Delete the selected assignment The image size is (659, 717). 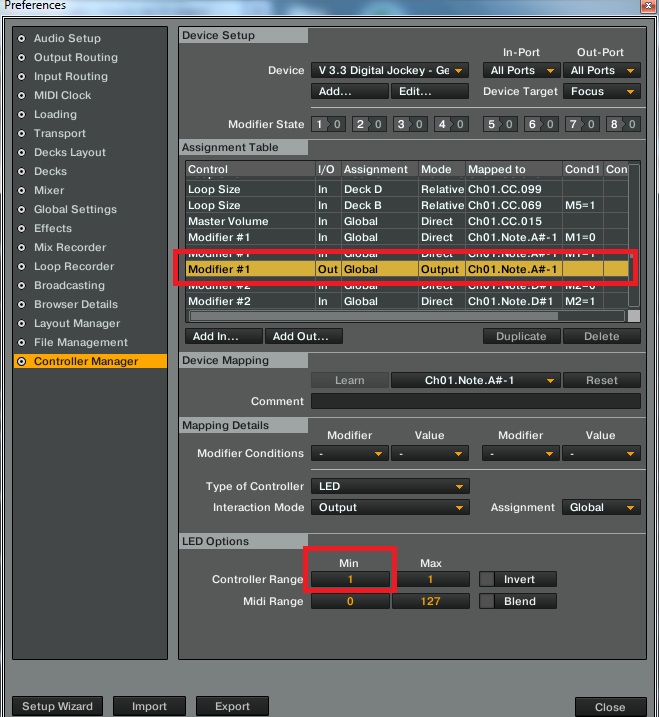click(601, 337)
